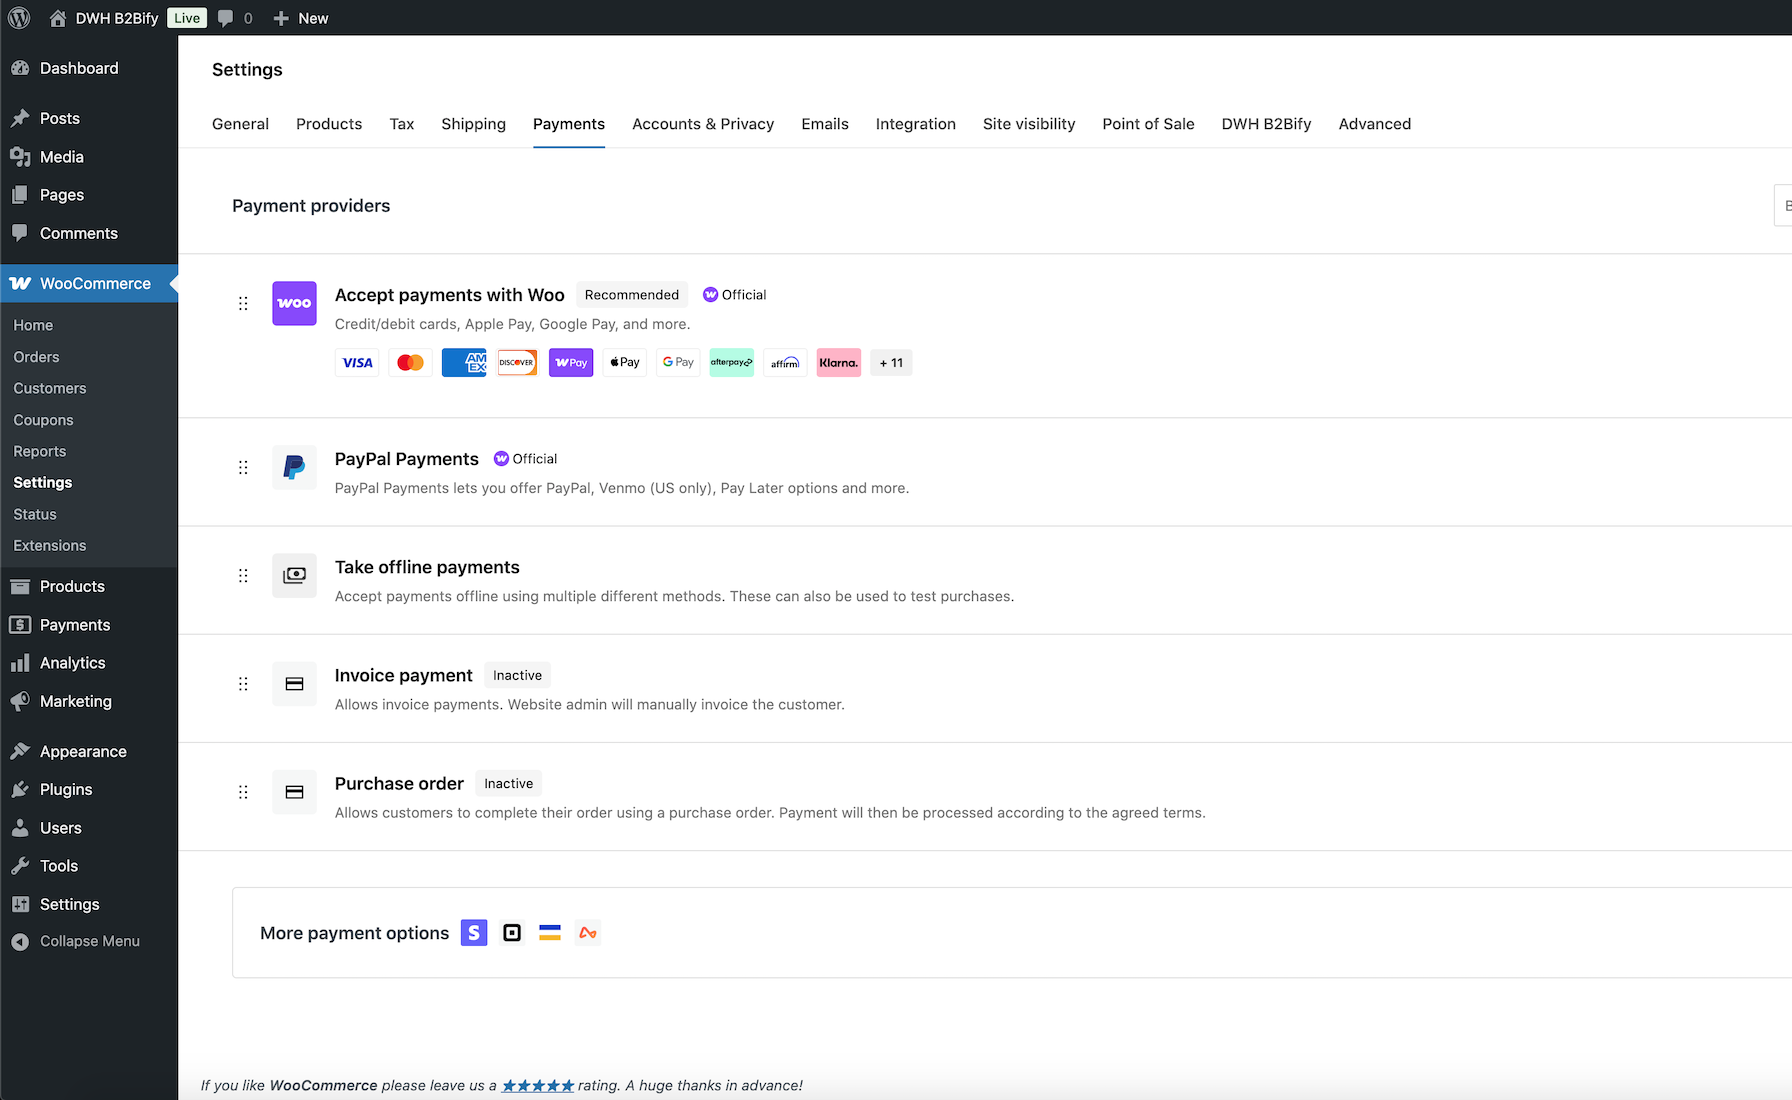The width and height of the screenshot is (1792, 1100).
Task: Click the Live status badge
Action: tap(187, 18)
